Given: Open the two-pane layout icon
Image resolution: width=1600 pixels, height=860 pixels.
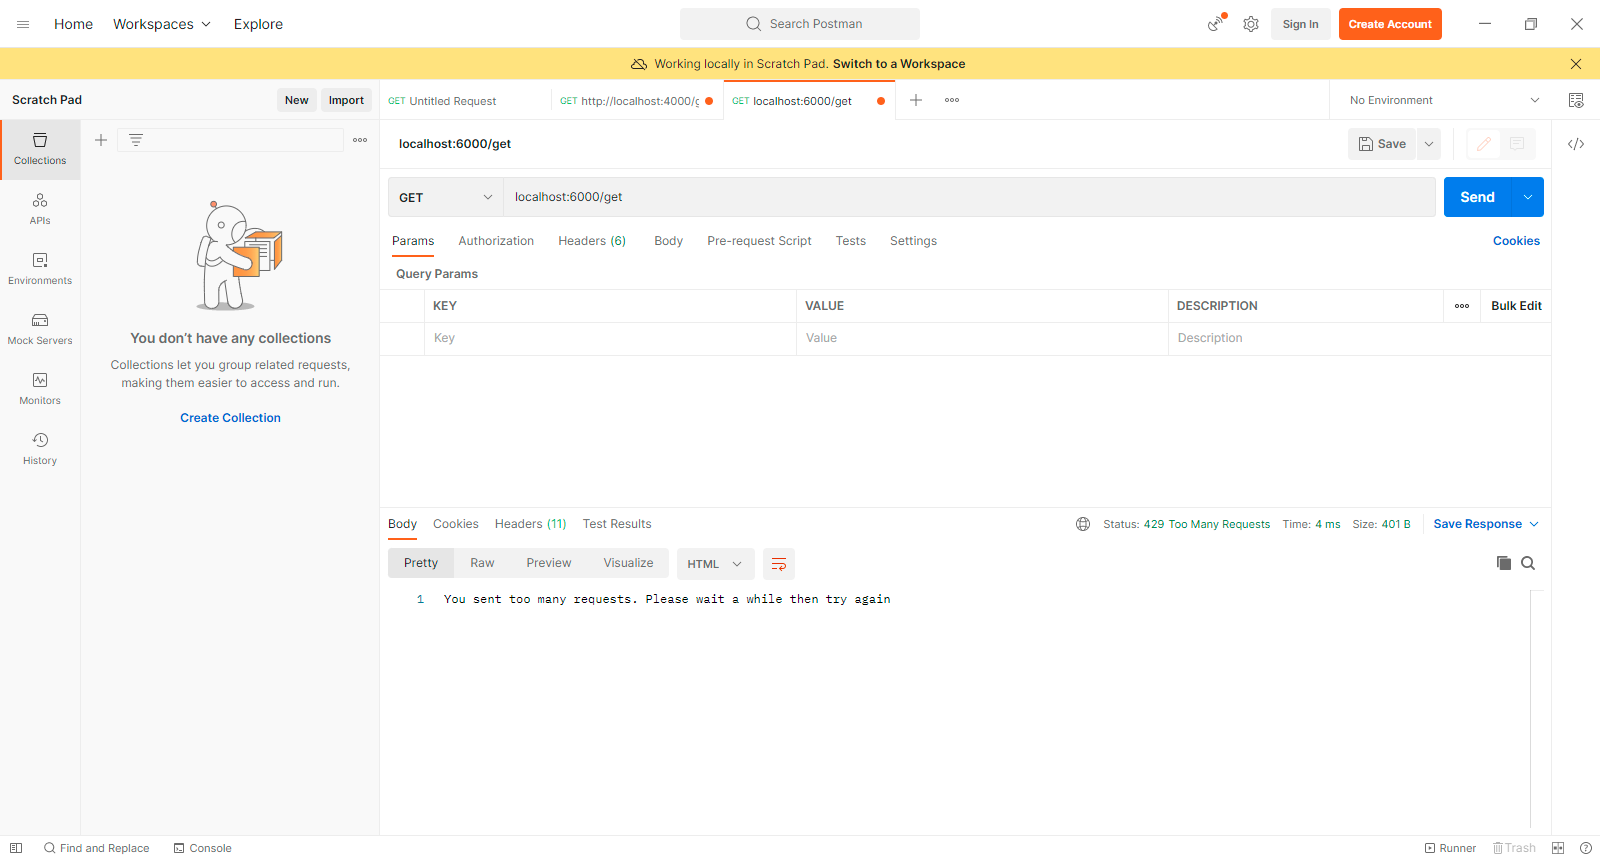Looking at the screenshot, I should [x=1558, y=848].
